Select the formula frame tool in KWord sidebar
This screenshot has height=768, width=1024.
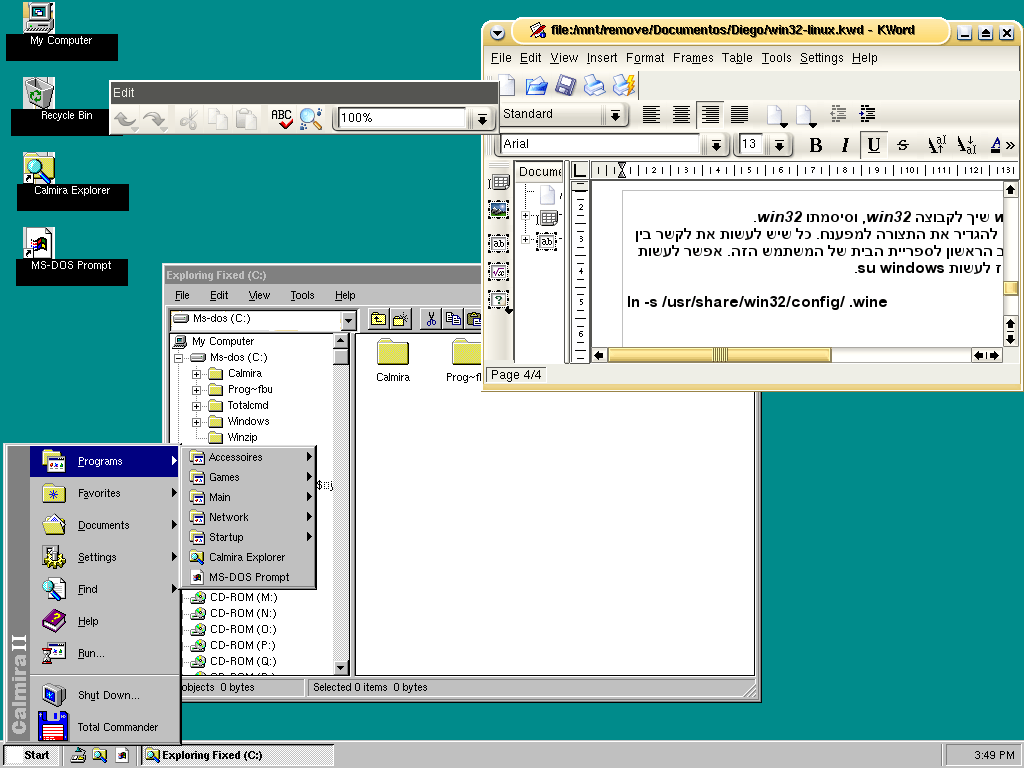(498, 272)
